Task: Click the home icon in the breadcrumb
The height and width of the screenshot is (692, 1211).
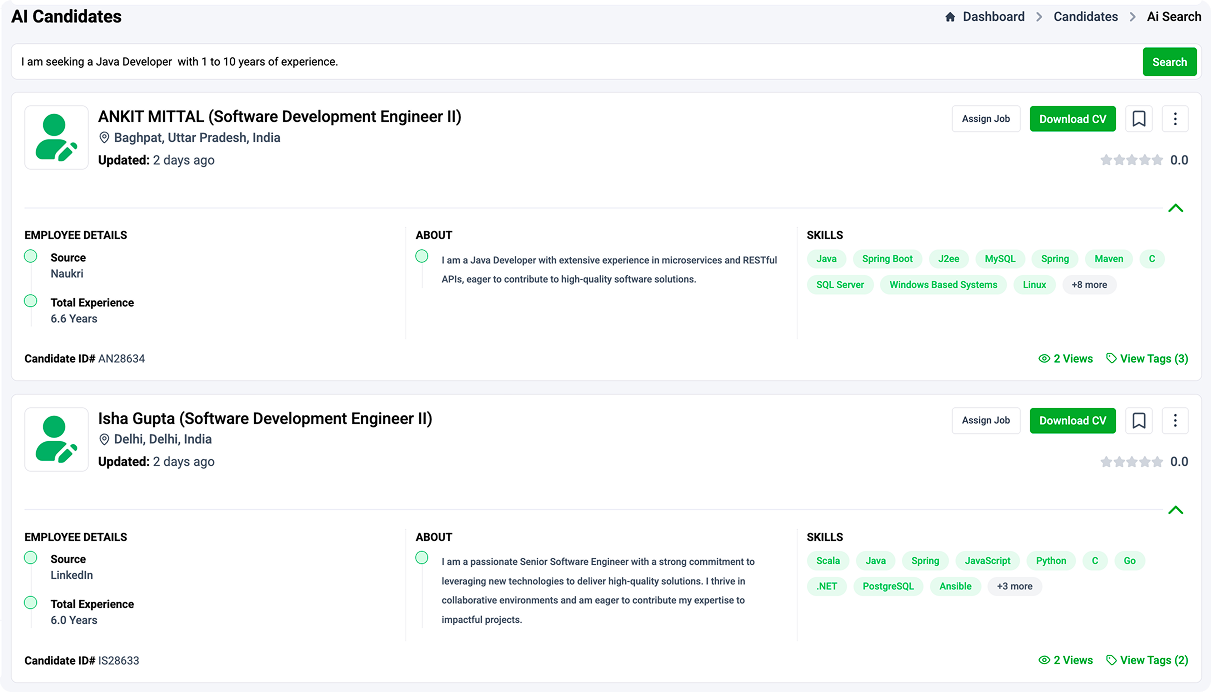Action: click(948, 16)
